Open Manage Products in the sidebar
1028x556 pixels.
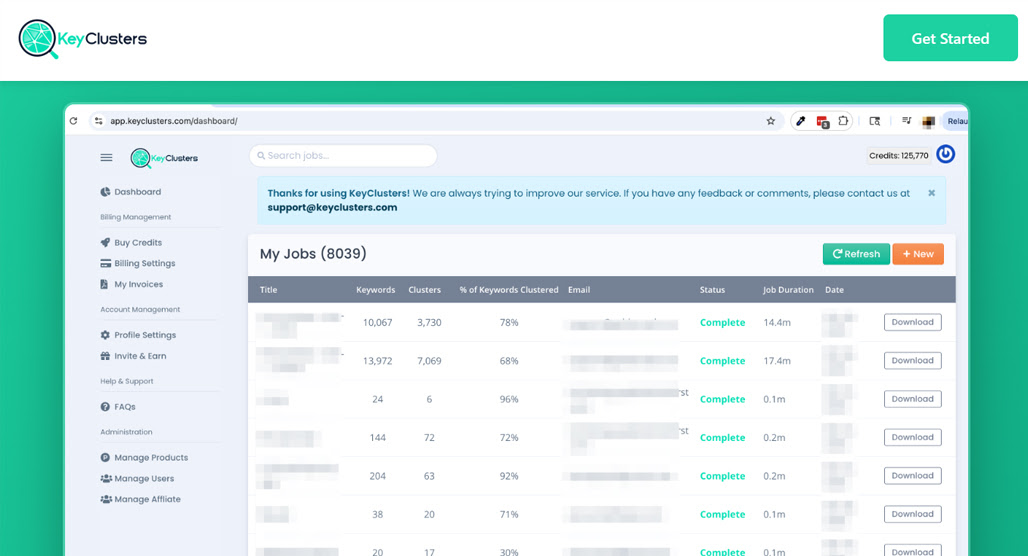(144, 457)
